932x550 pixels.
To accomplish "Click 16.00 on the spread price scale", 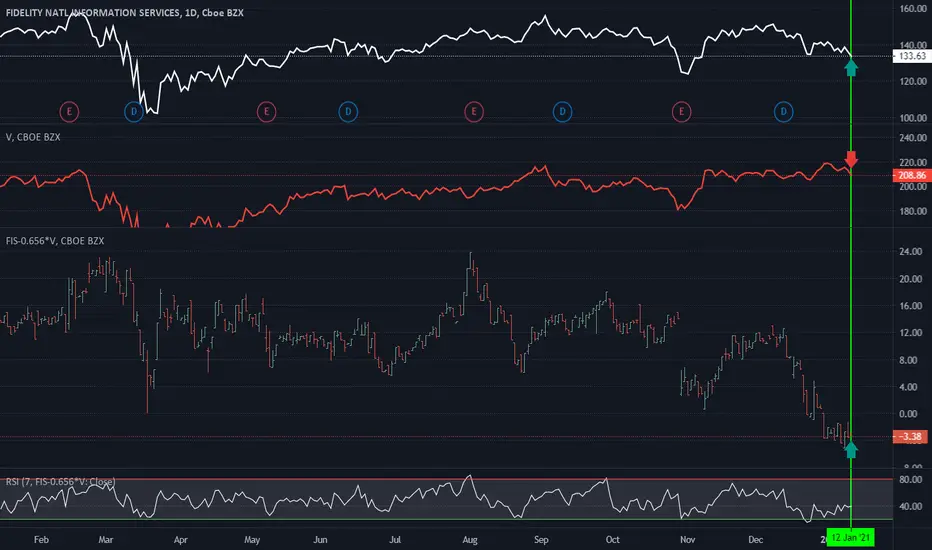I will pyautogui.click(x=911, y=306).
